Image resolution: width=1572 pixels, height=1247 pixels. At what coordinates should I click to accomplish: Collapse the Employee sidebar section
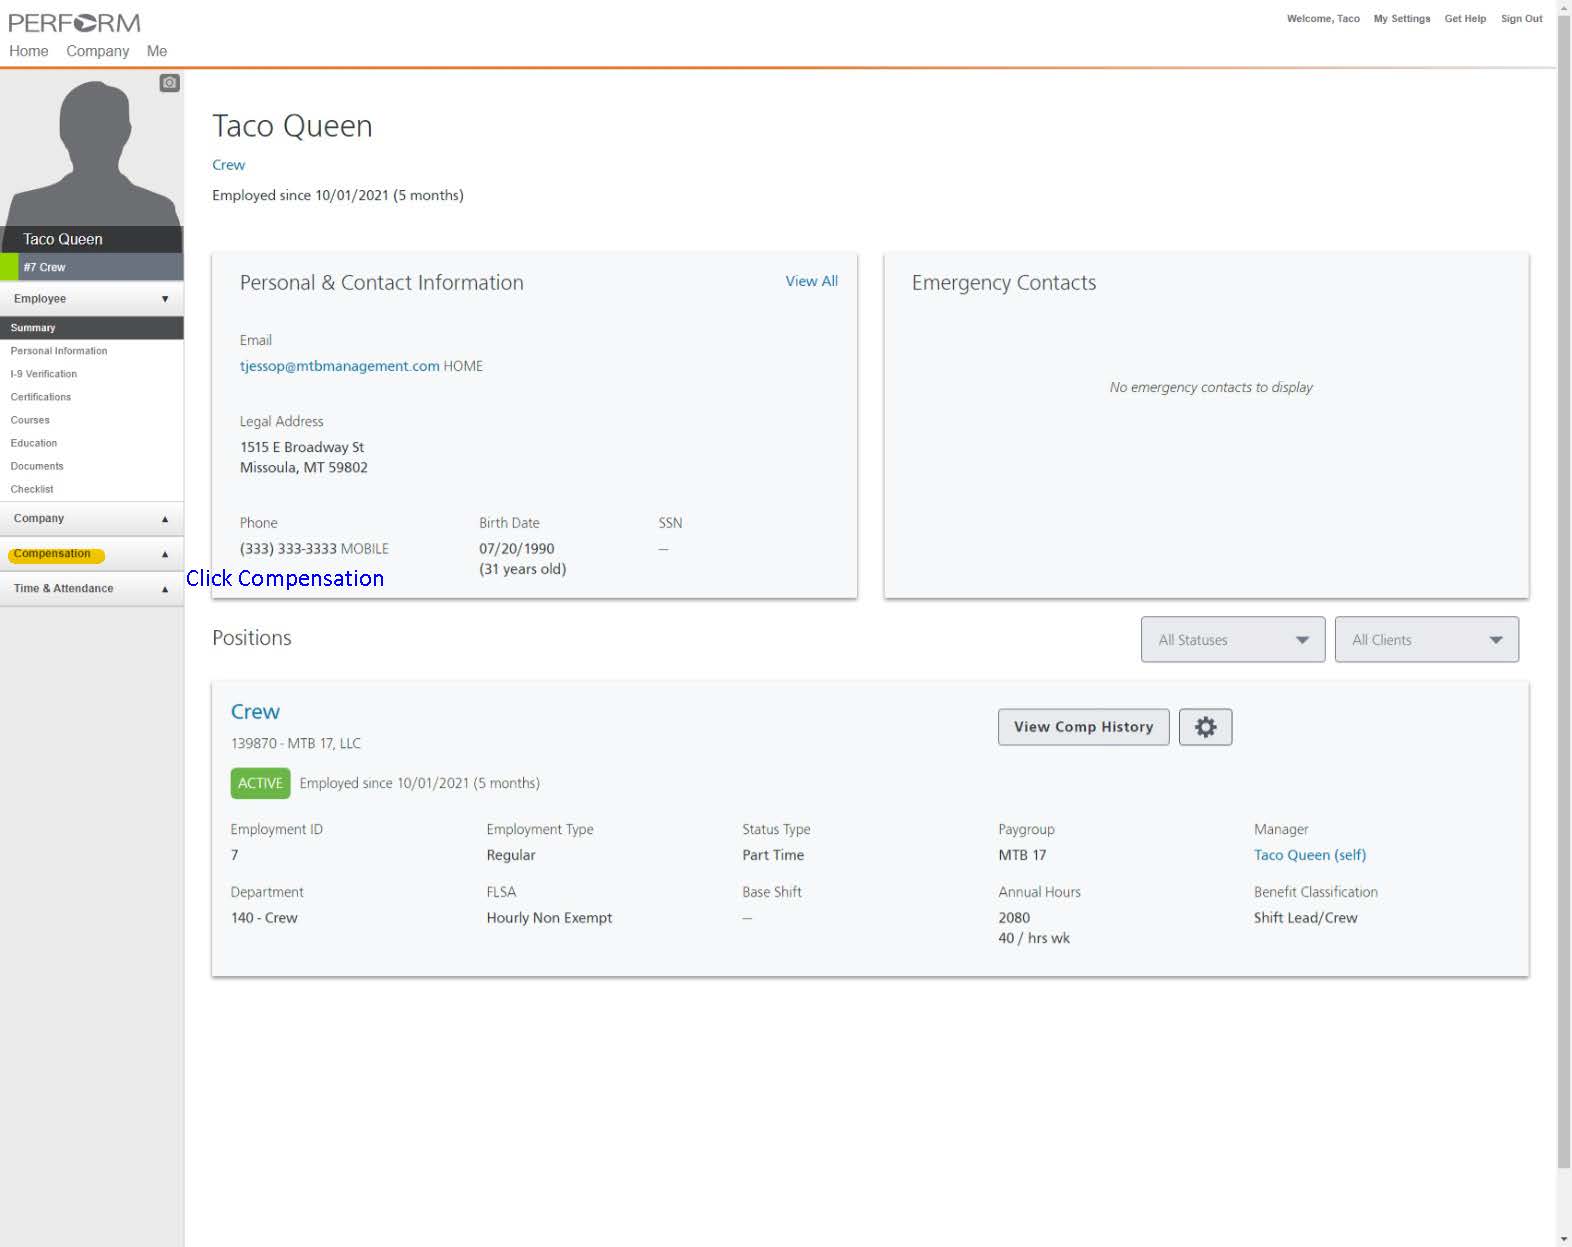pos(91,299)
